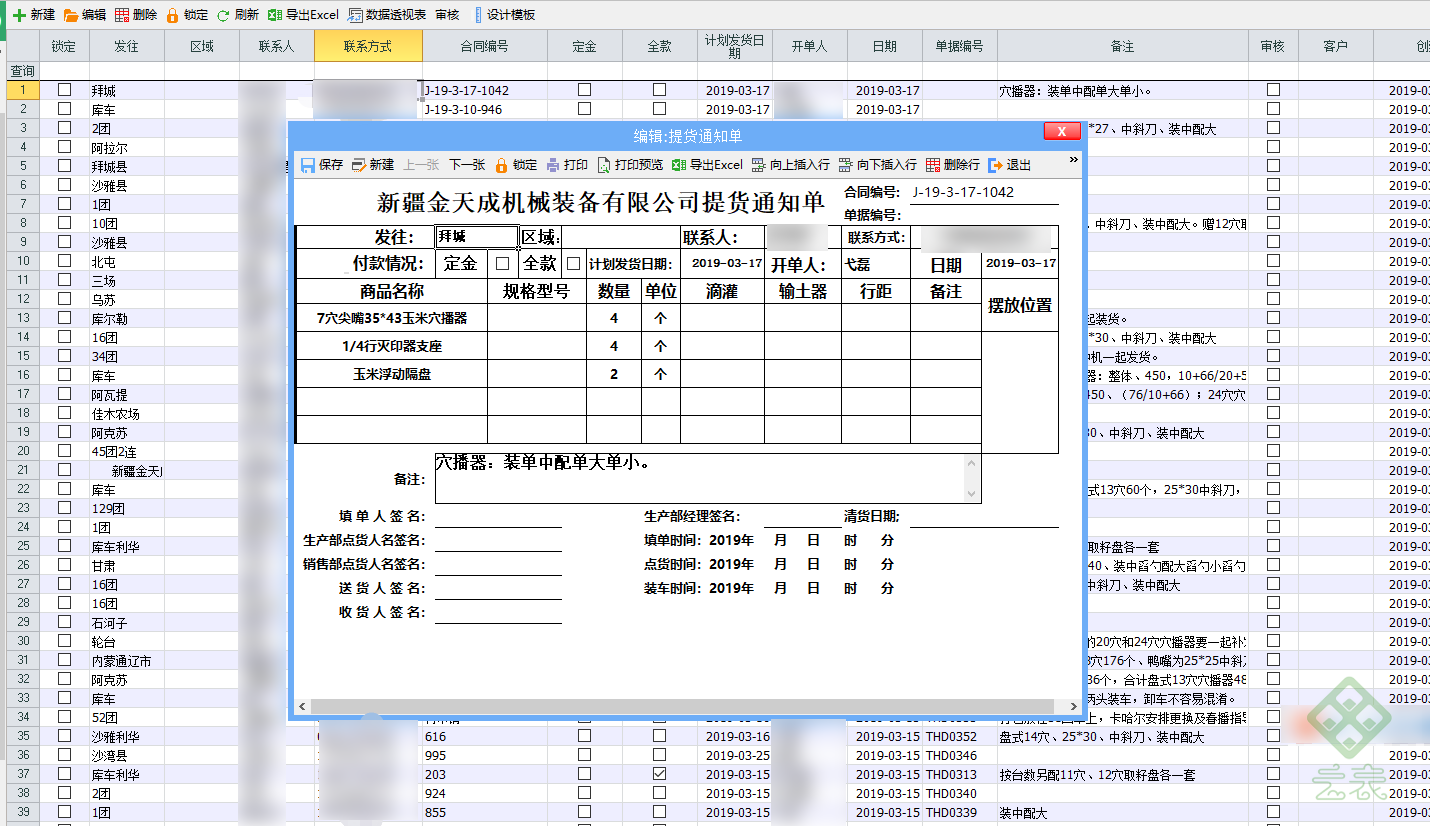This screenshot has width=1430, height=826.
Task: Click the 计划发货日期 column header
Action: pyautogui.click(x=735, y=46)
